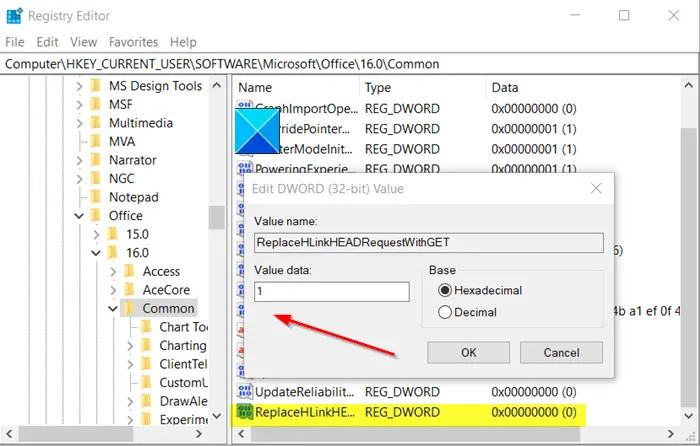Click the Registry Editor app icon
Image resolution: width=700 pixels, height=446 pixels.
coord(14,16)
